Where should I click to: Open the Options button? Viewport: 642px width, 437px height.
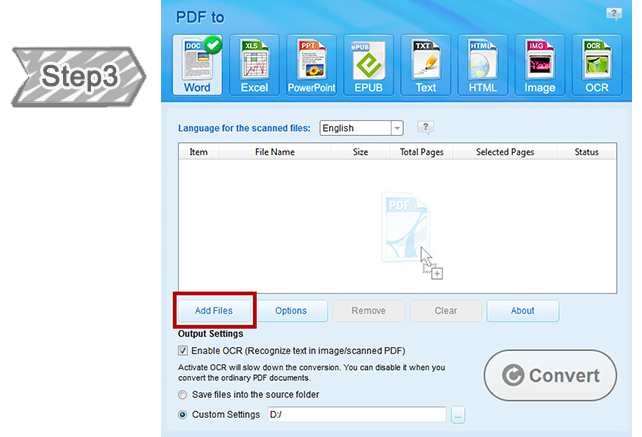(291, 311)
